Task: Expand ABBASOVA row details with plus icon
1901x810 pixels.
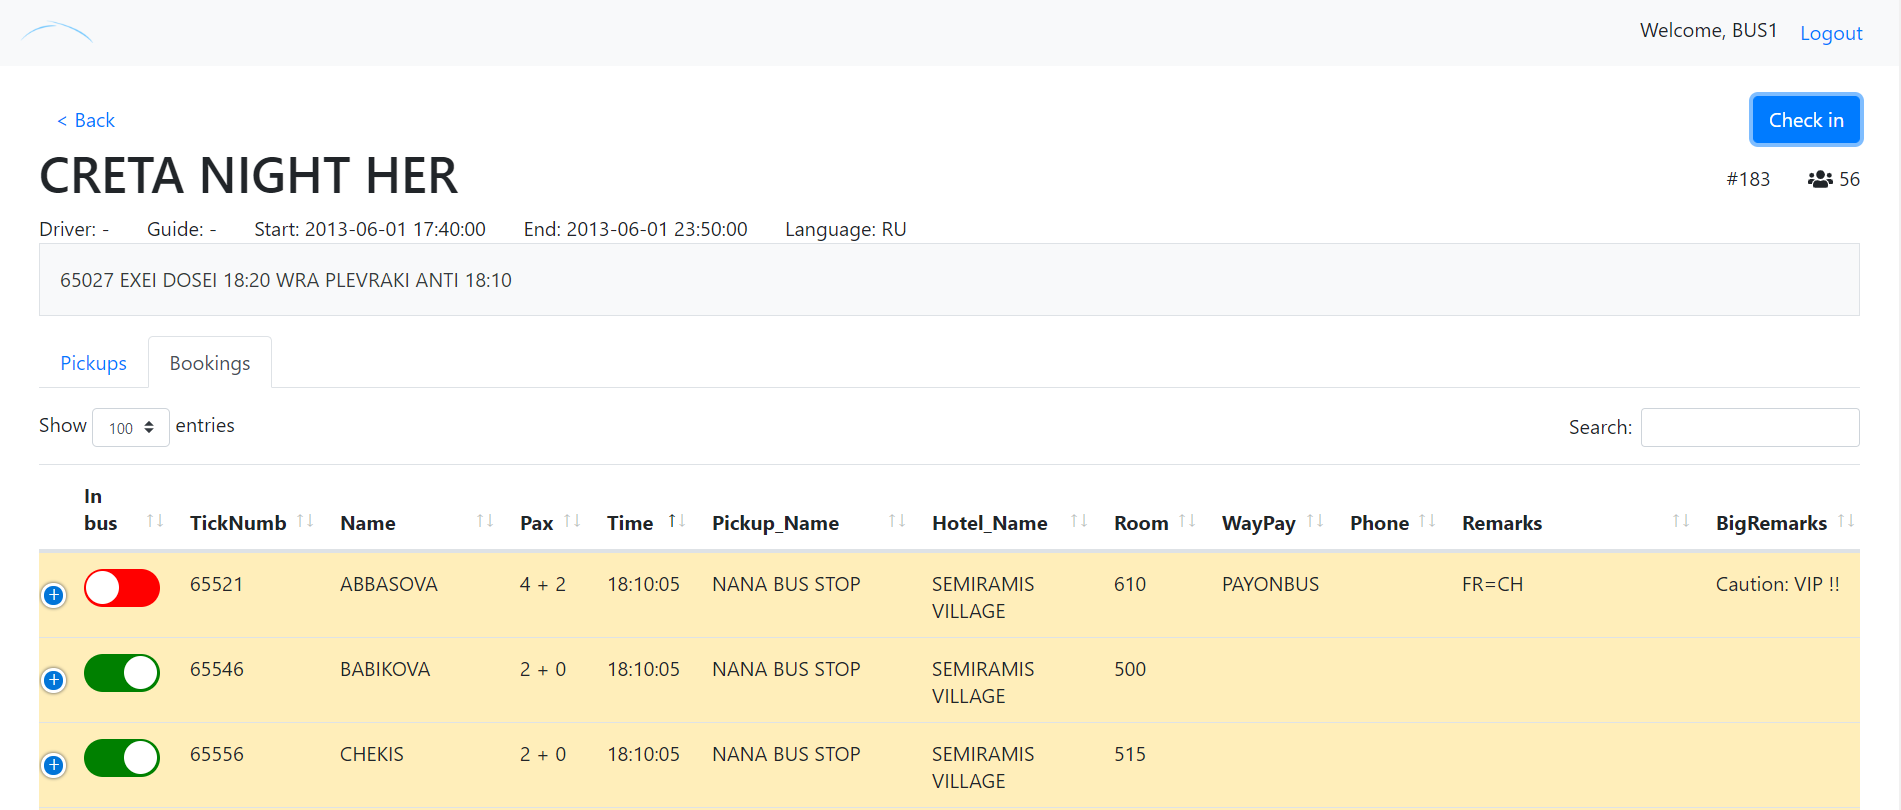Action: point(54,595)
